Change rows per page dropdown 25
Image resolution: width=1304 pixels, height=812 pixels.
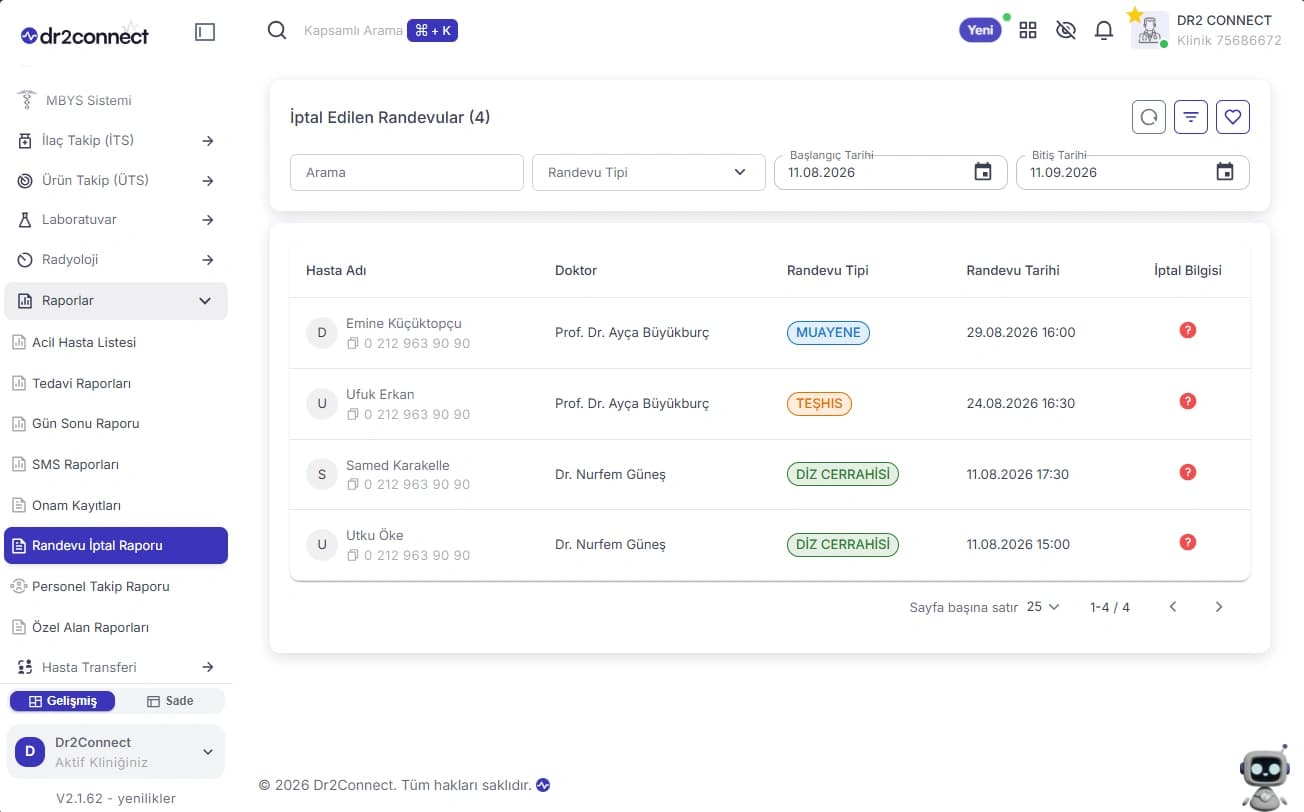click(1043, 607)
